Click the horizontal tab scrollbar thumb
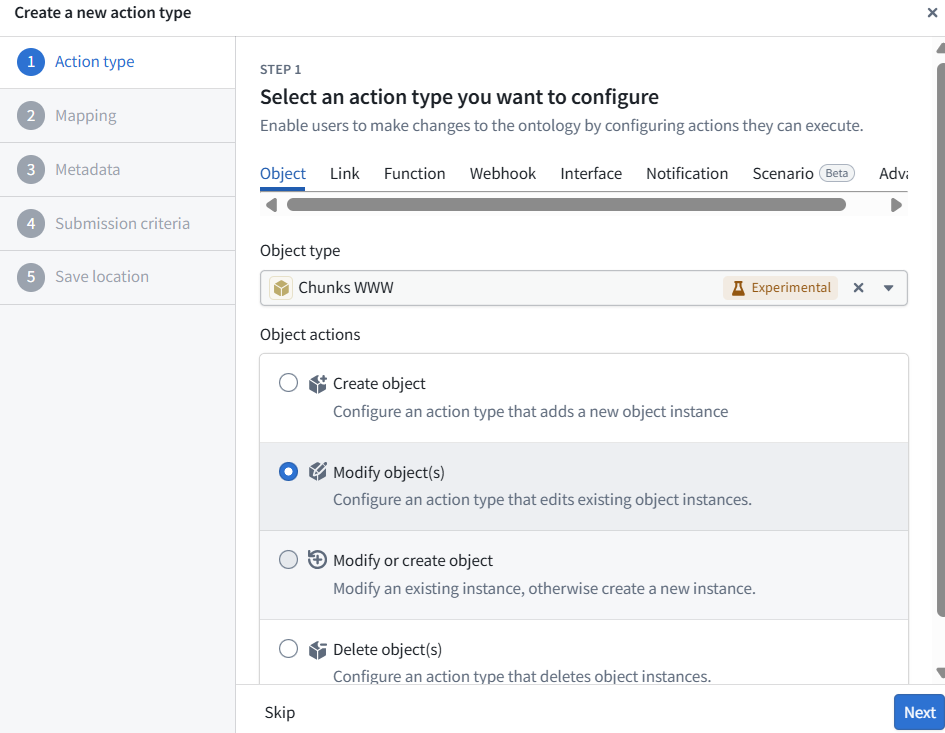 click(x=566, y=205)
